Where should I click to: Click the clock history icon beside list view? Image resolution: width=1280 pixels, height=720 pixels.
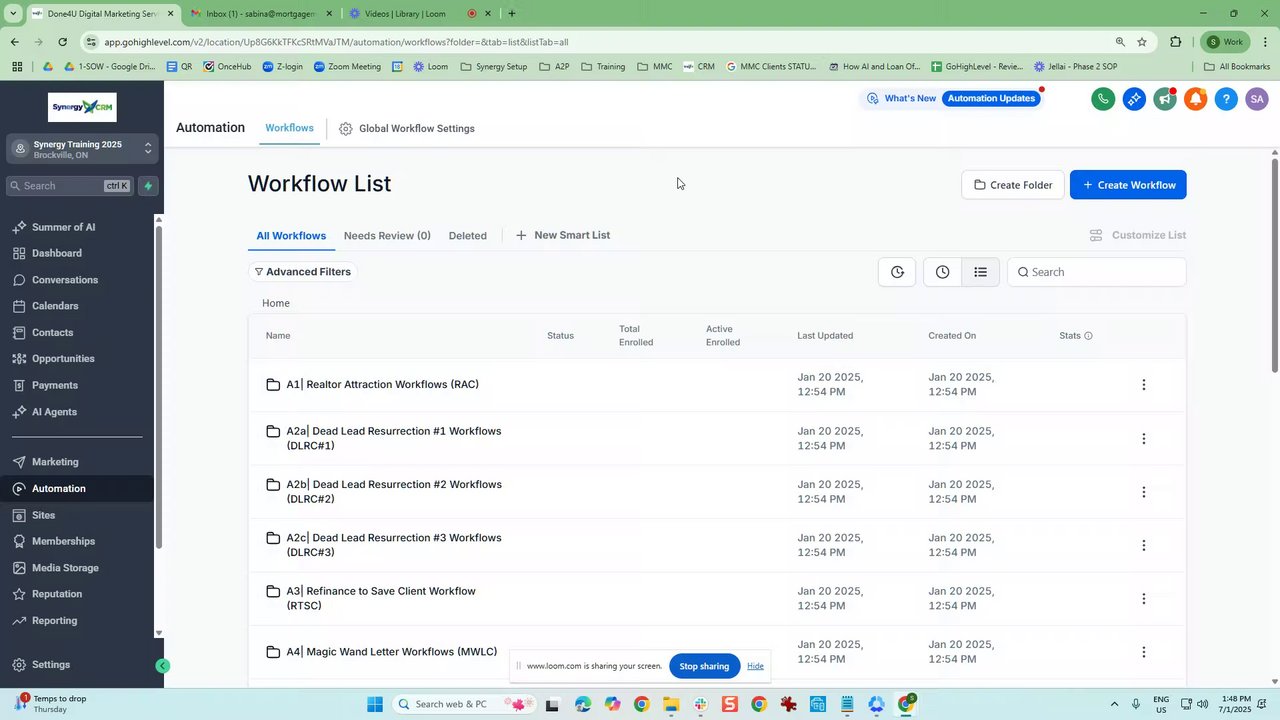pyautogui.click(x=942, y=272)
